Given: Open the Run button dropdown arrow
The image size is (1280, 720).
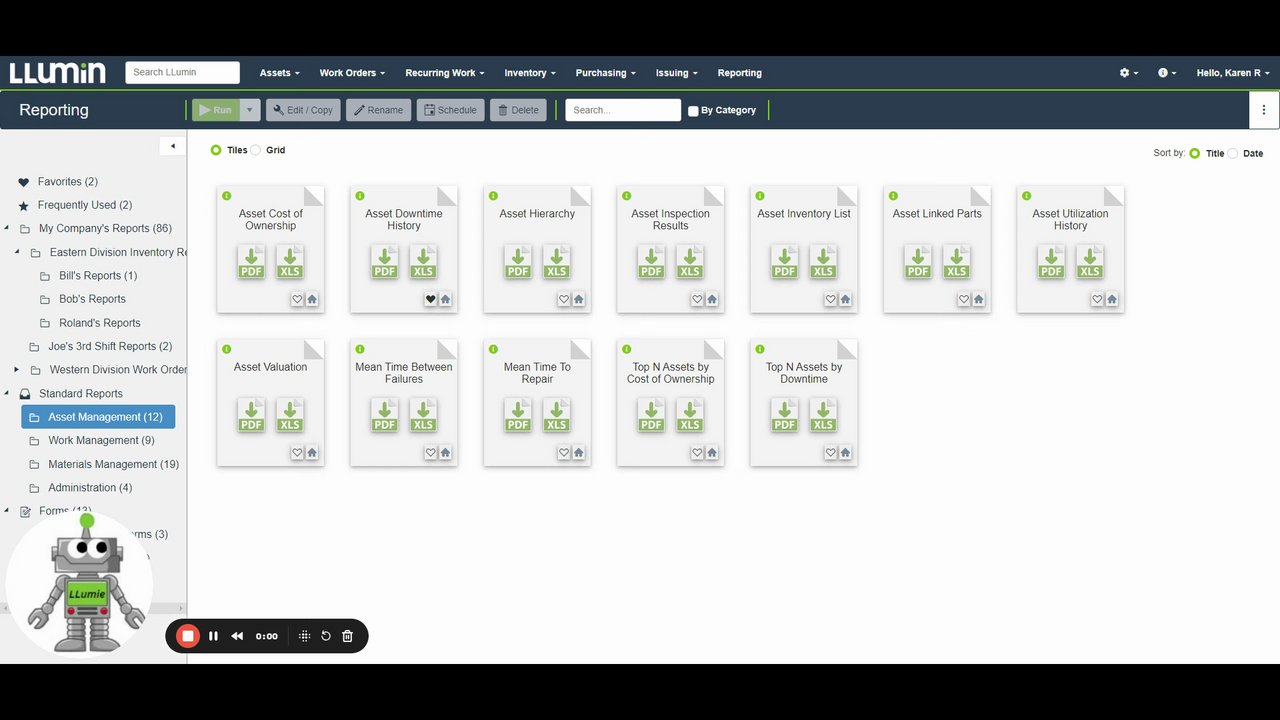Looking at the screenshot, I should (x=251, y=110).
